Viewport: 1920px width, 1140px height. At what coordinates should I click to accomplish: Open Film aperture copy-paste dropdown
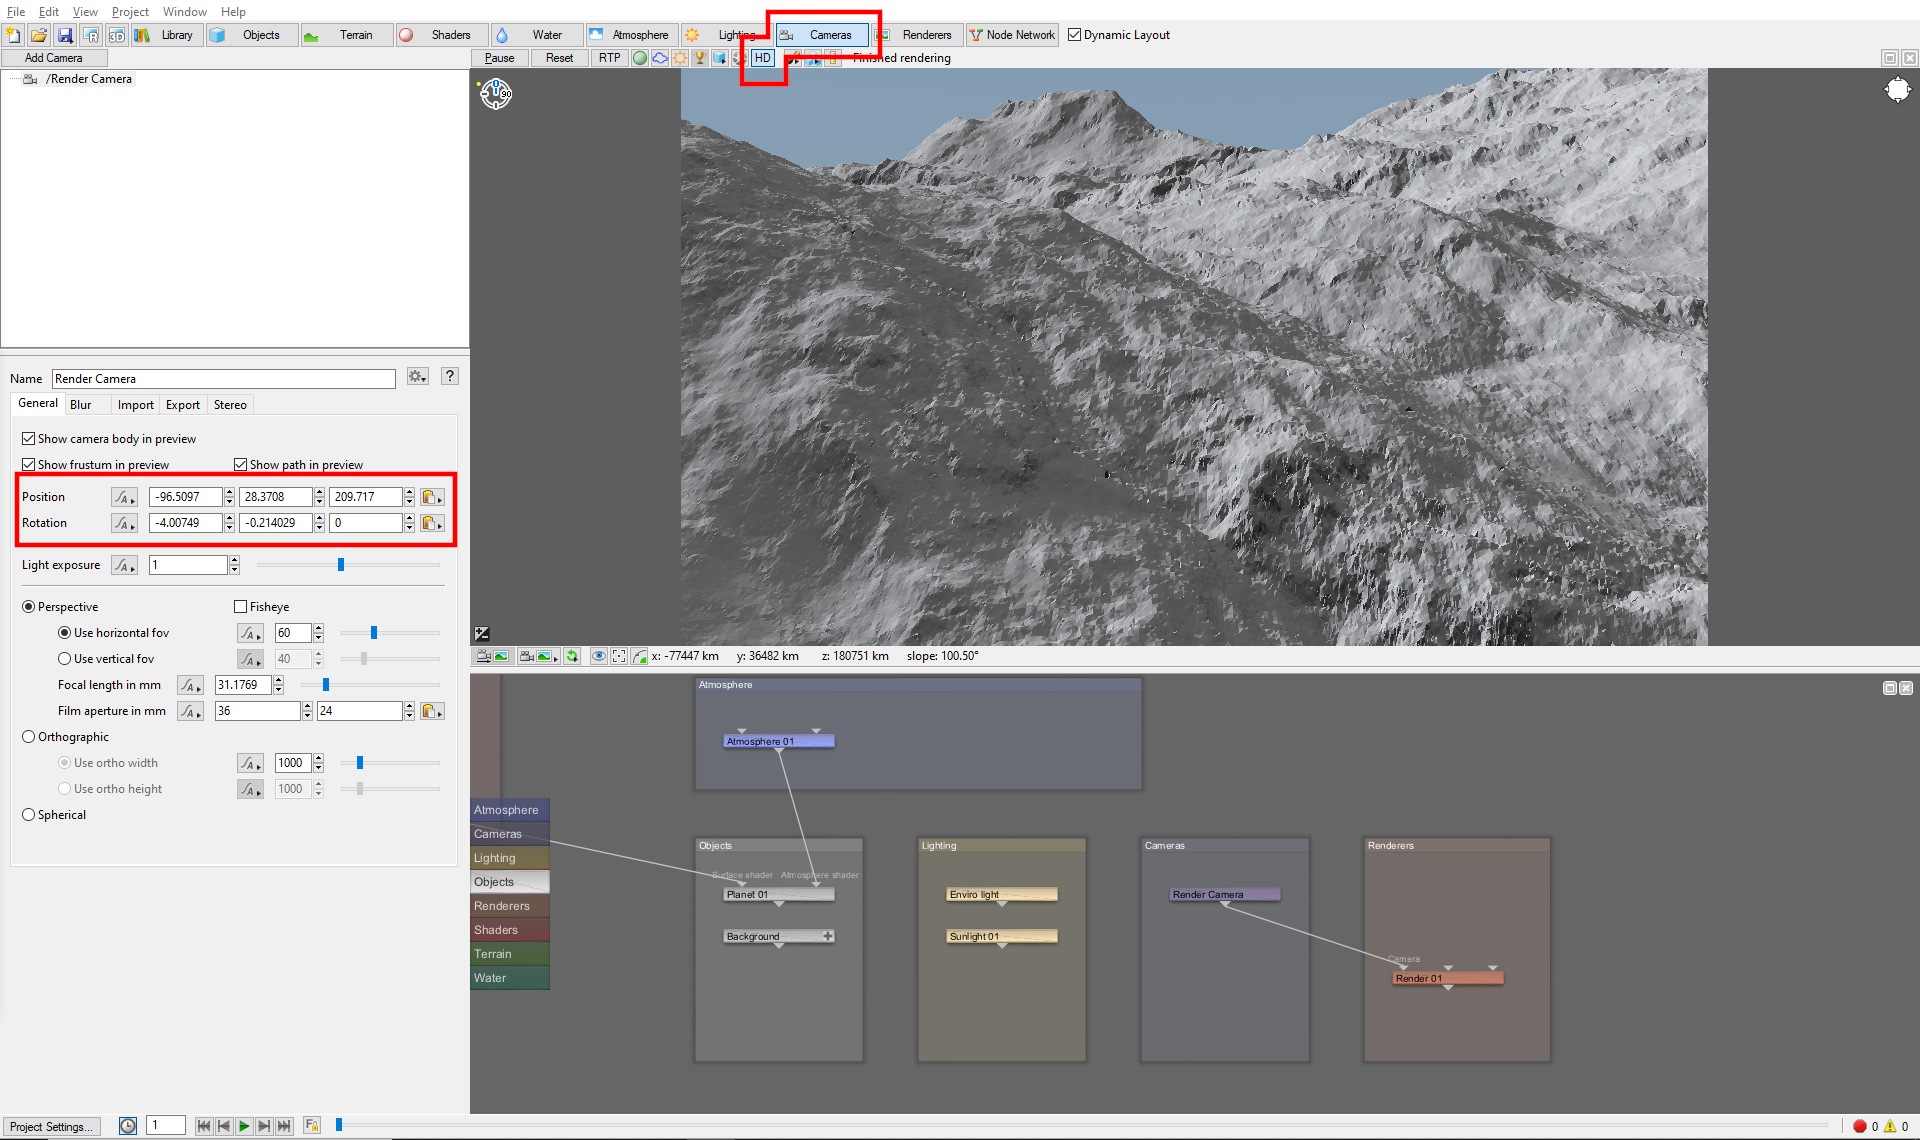432,711
